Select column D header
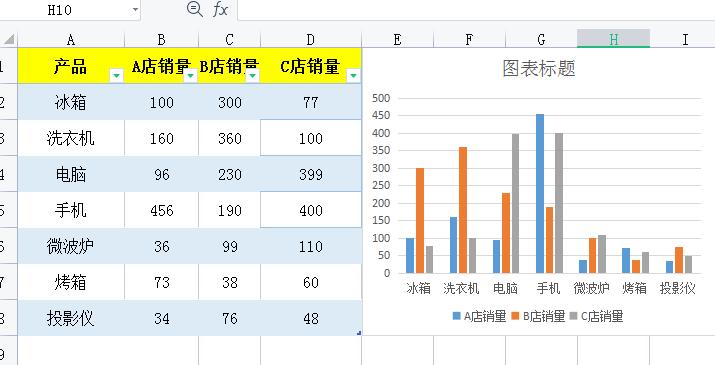The height and width of the screenshot is (365, 715). (311, 40)
